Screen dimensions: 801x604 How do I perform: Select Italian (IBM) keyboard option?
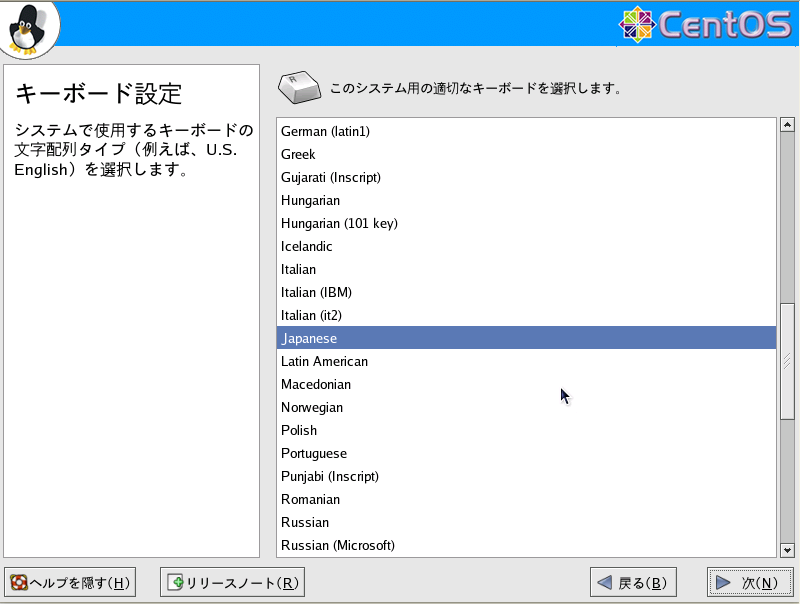[x=526, y=292]
